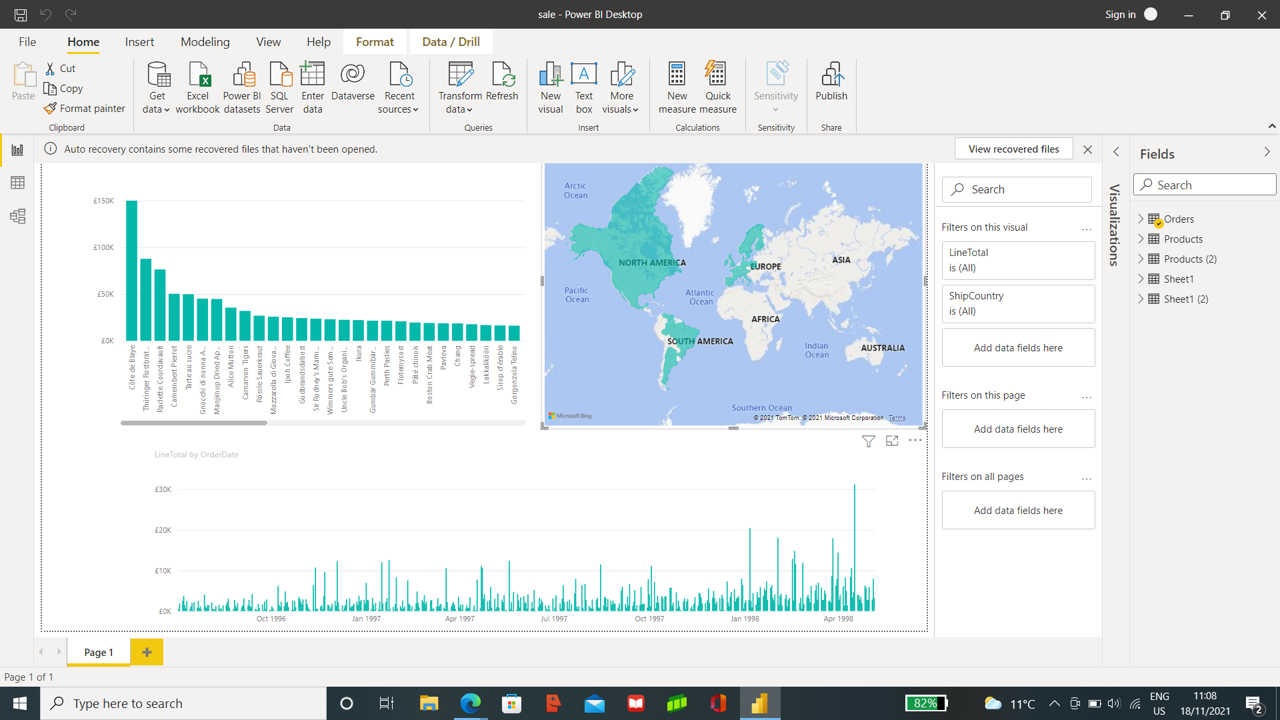Screen dimensions: 1280x720
Task: Open Filters on all pages options
Action: point(1086,478)
